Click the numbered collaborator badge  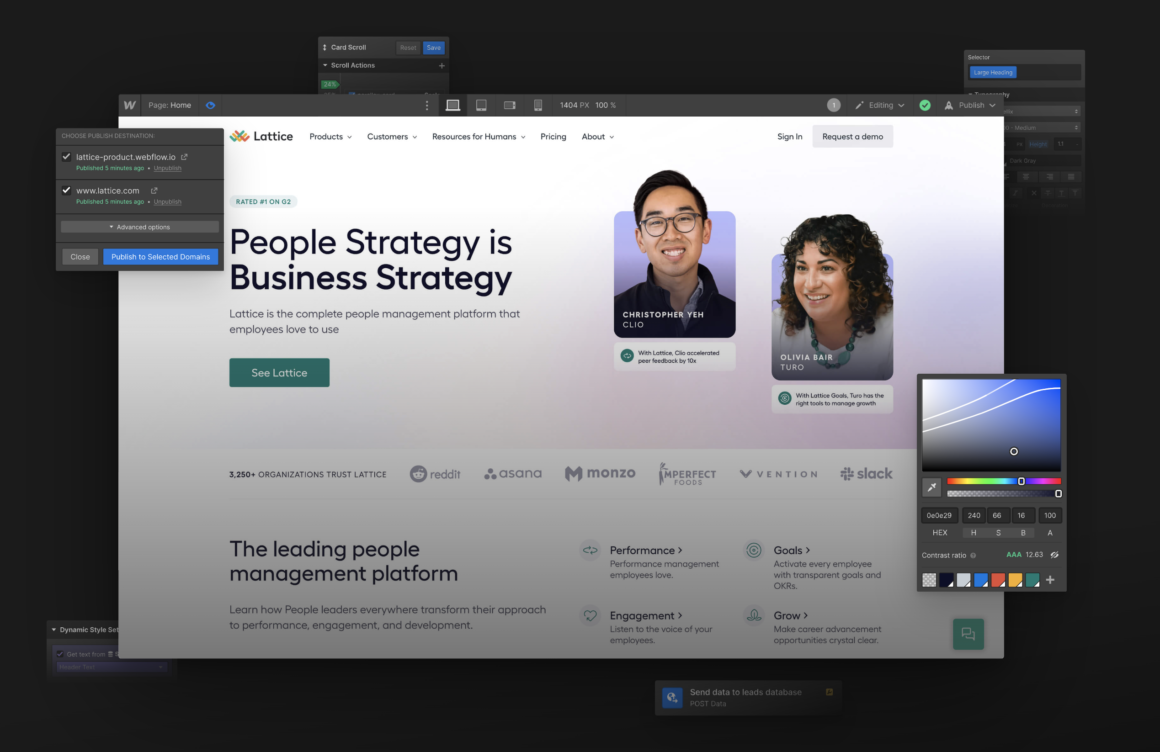tap(833, 105)
